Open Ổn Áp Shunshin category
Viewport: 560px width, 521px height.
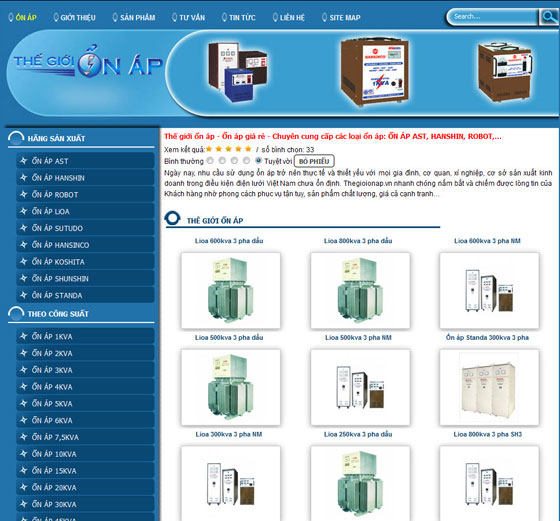point(85,278)
